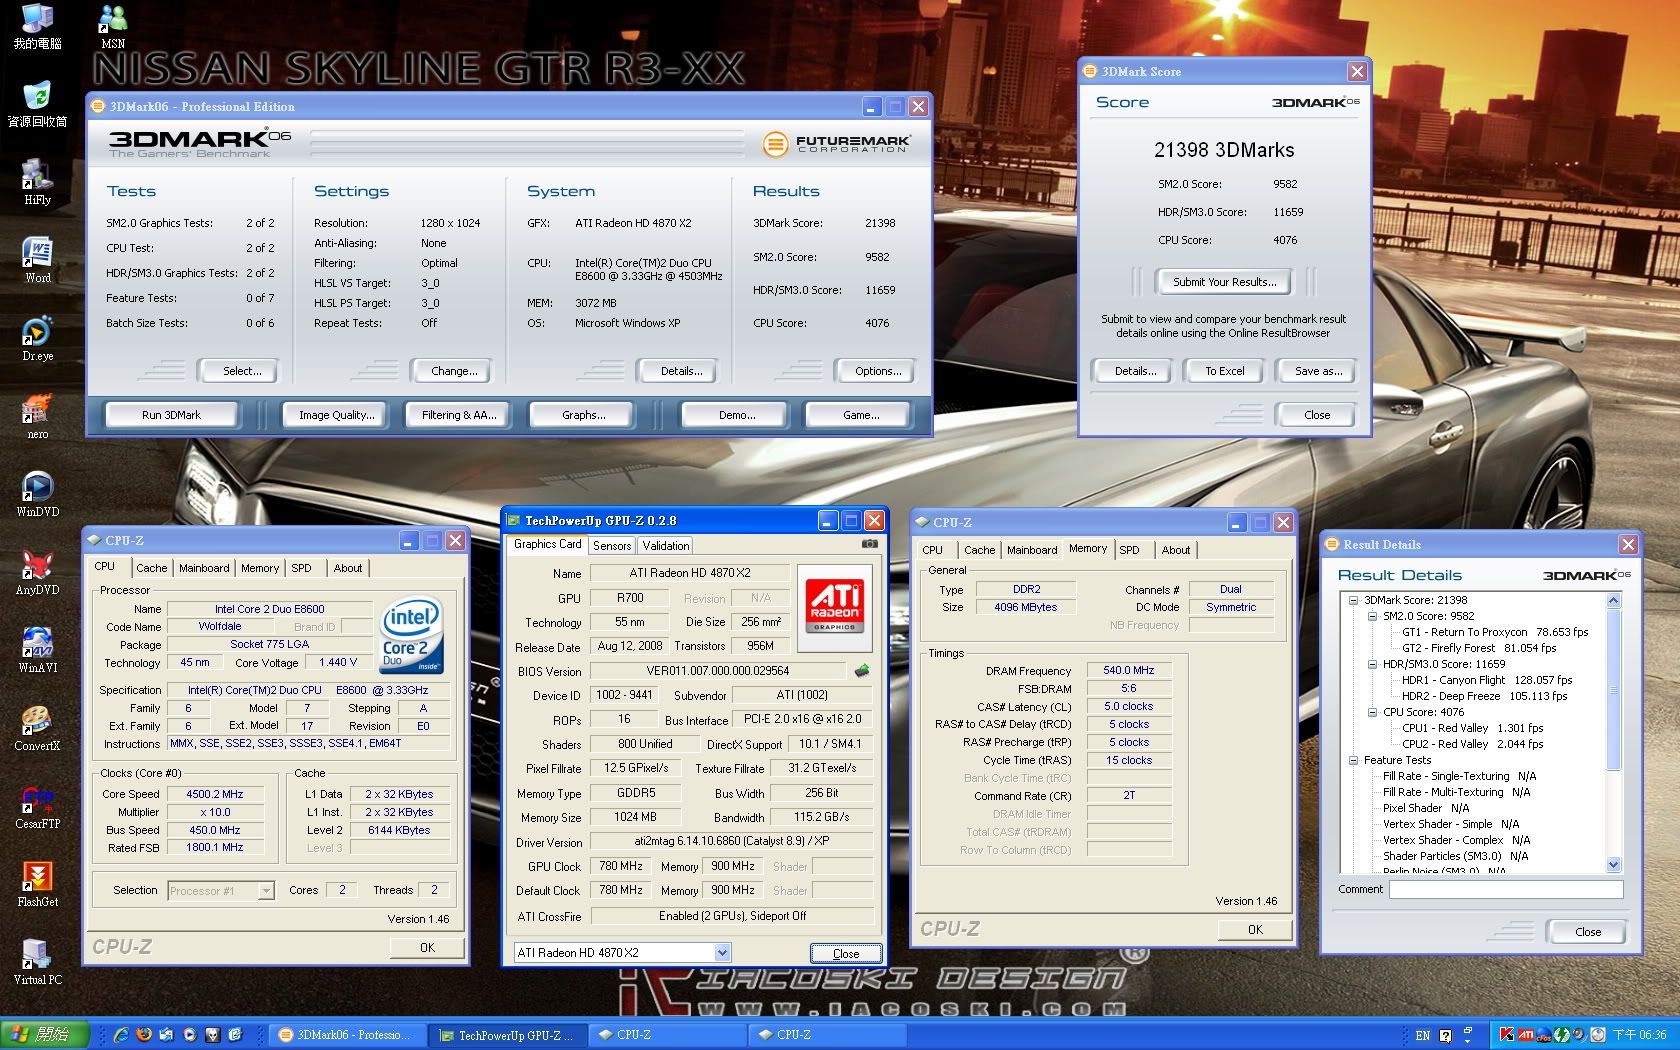
Task: Click the EN language indicator in taskbar
Action: (1423, 1036)
